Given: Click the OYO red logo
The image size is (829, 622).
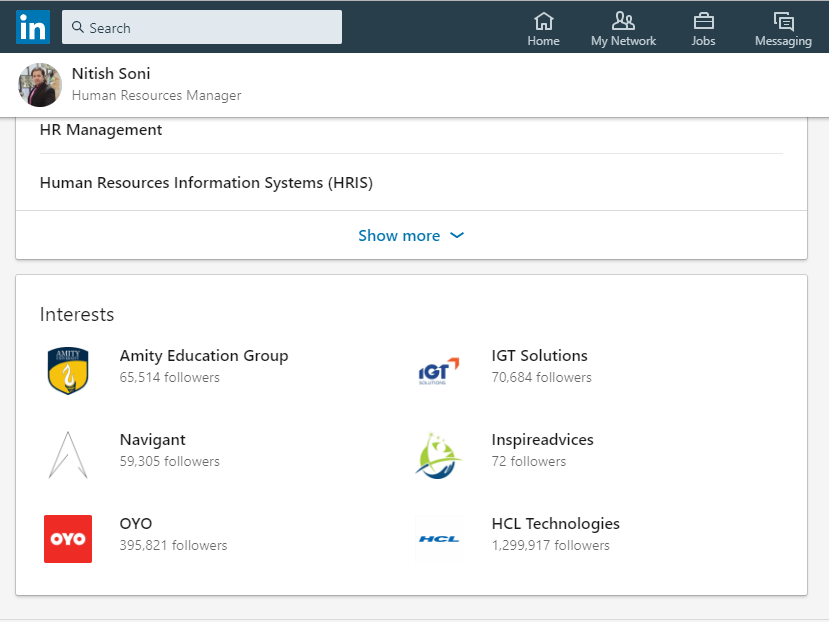Looking at the screenshot, I should [x=68, y=539].
